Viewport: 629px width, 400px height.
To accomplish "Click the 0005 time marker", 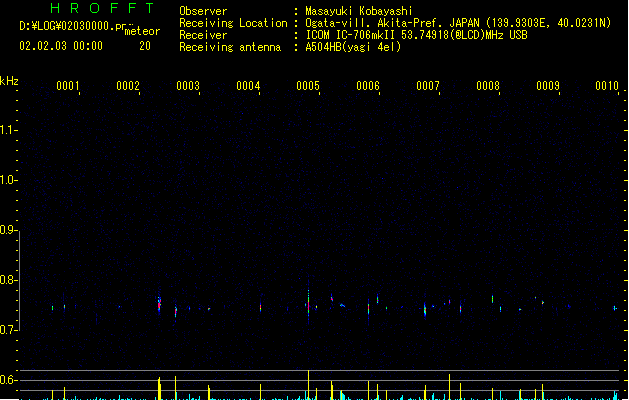I will [x=308, y=86].
